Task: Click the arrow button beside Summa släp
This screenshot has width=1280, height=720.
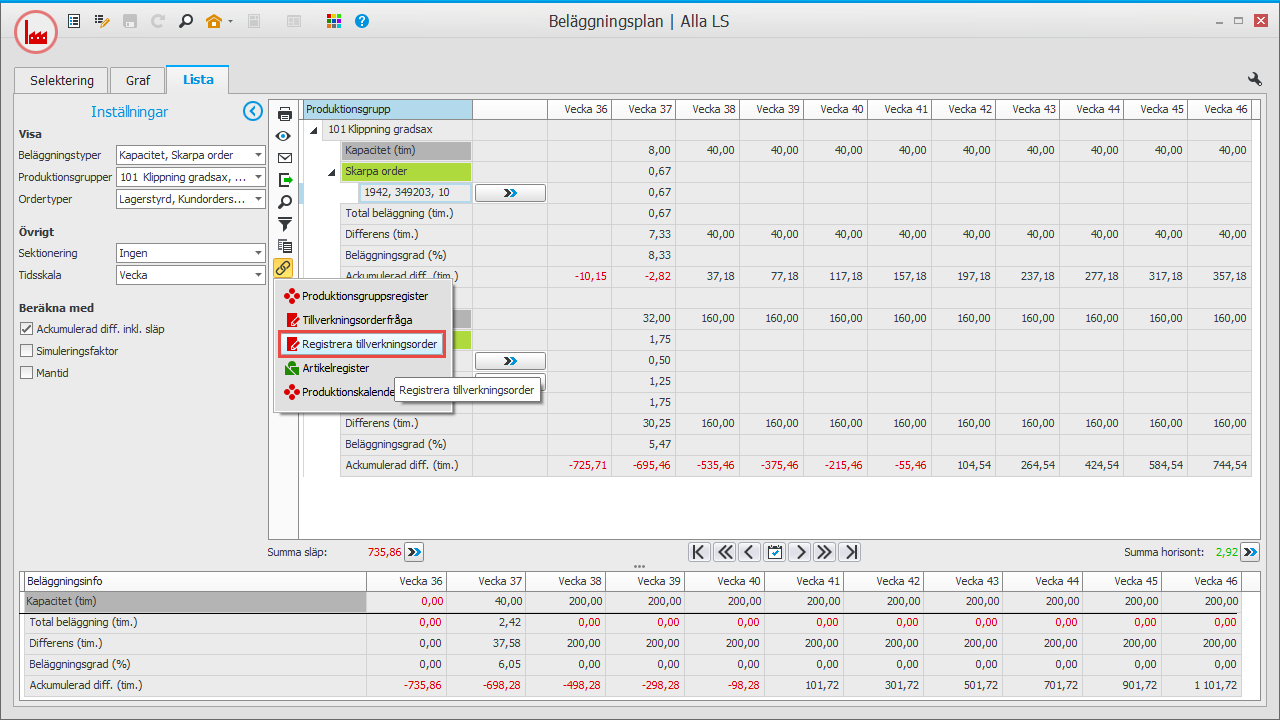Action: 414,551
